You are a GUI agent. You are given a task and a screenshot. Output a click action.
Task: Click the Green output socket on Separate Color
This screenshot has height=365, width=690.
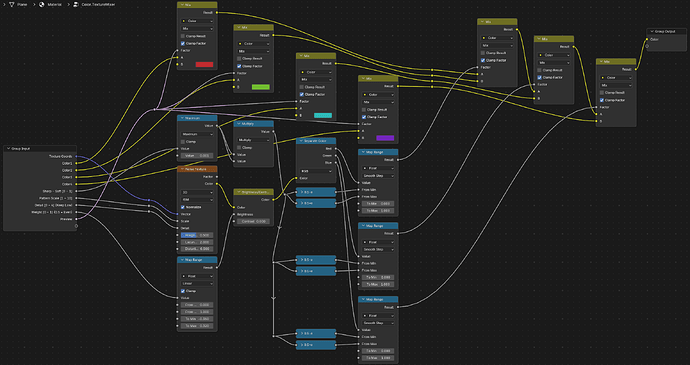coord(336,155)
